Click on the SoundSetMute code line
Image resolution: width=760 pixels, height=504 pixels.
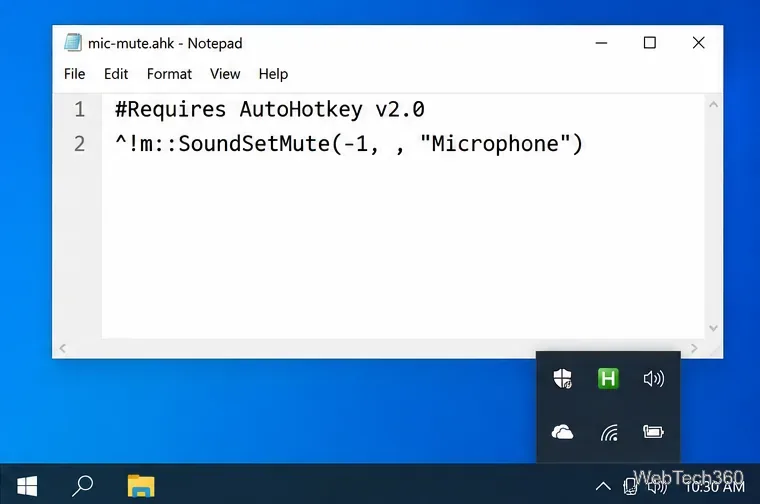349,144
